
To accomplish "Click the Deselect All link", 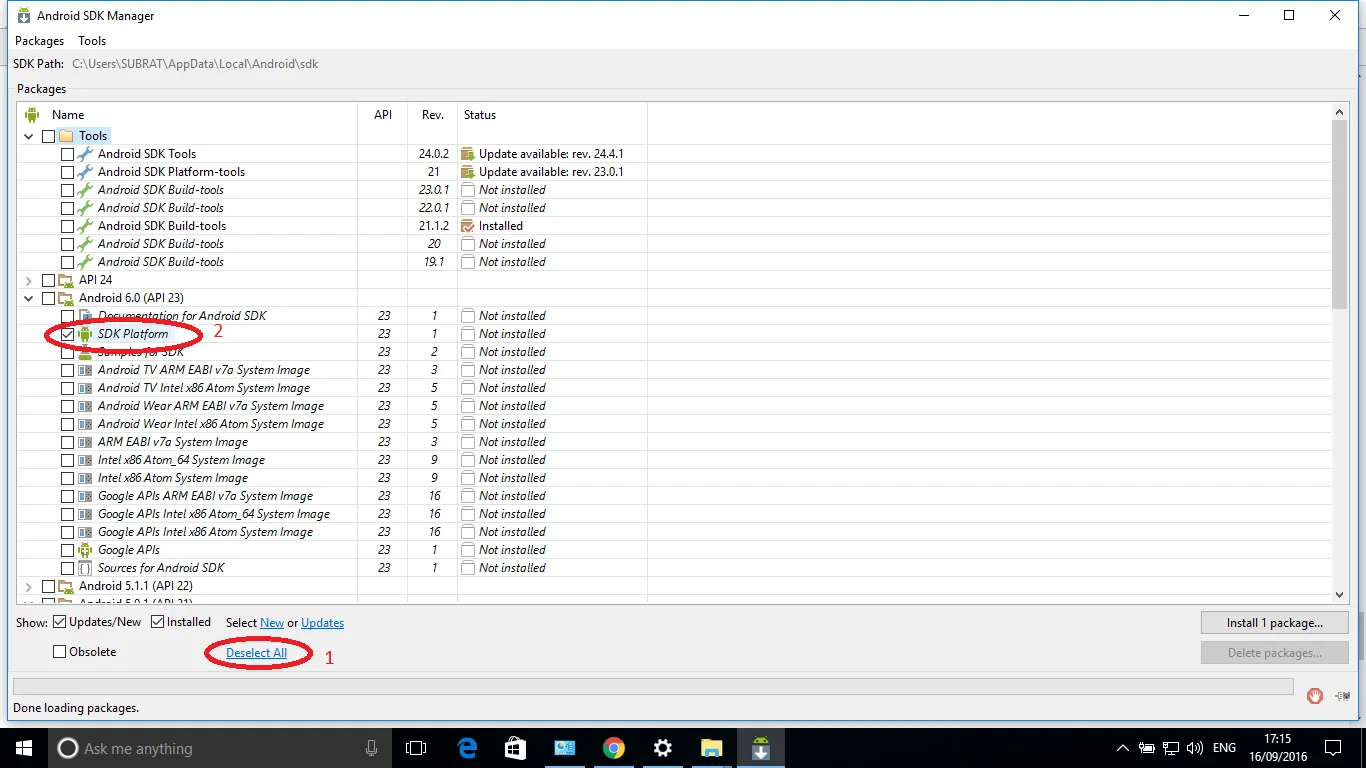I will coord(256,653).
